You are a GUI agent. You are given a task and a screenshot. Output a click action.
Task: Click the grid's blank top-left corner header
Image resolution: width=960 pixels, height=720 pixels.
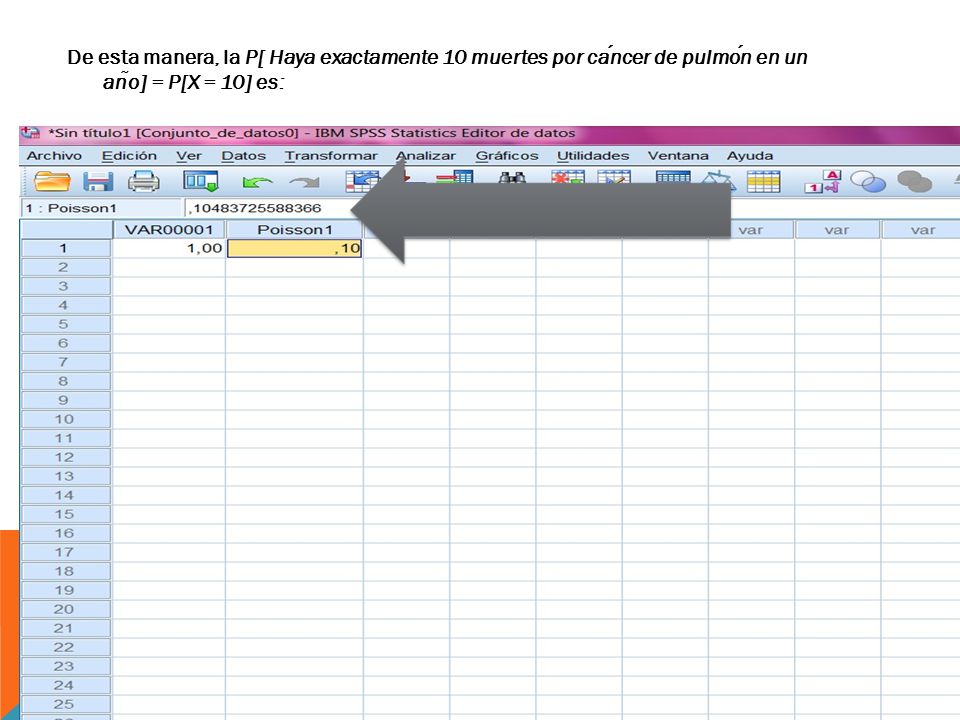pyautogui.click(x=66, y=230)
